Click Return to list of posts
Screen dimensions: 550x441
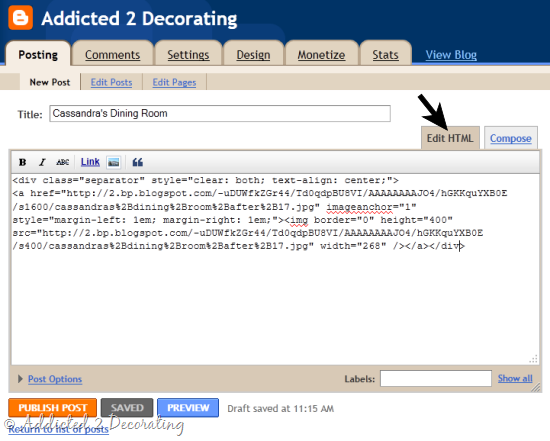[59, 429]
